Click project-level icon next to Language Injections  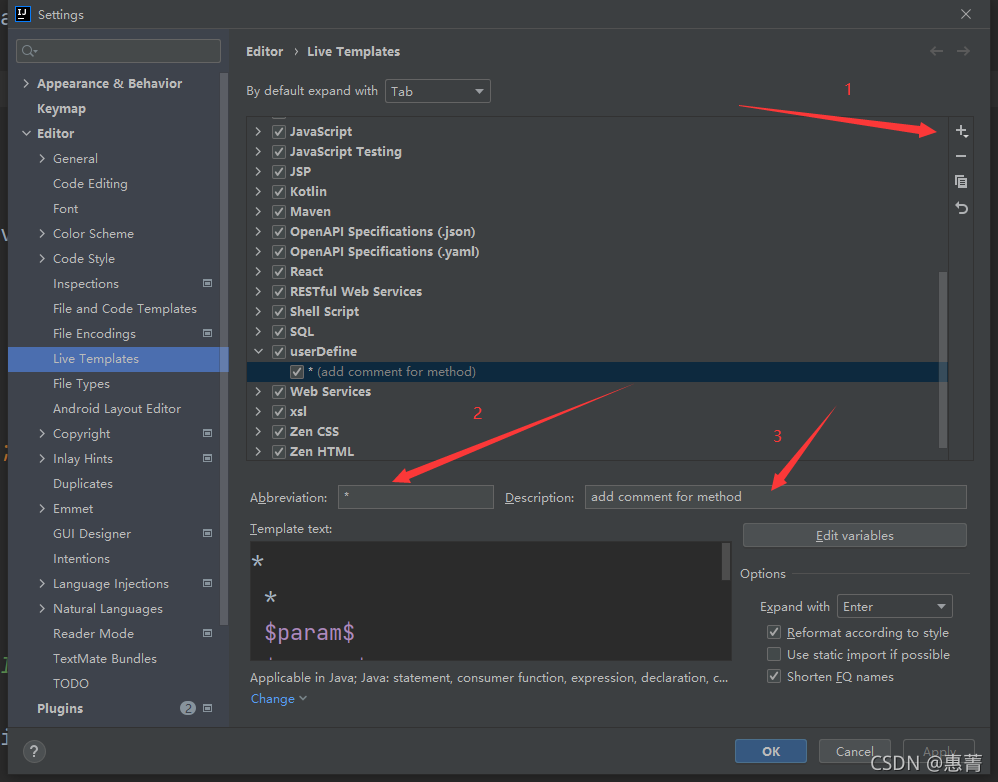click(207, 583)
